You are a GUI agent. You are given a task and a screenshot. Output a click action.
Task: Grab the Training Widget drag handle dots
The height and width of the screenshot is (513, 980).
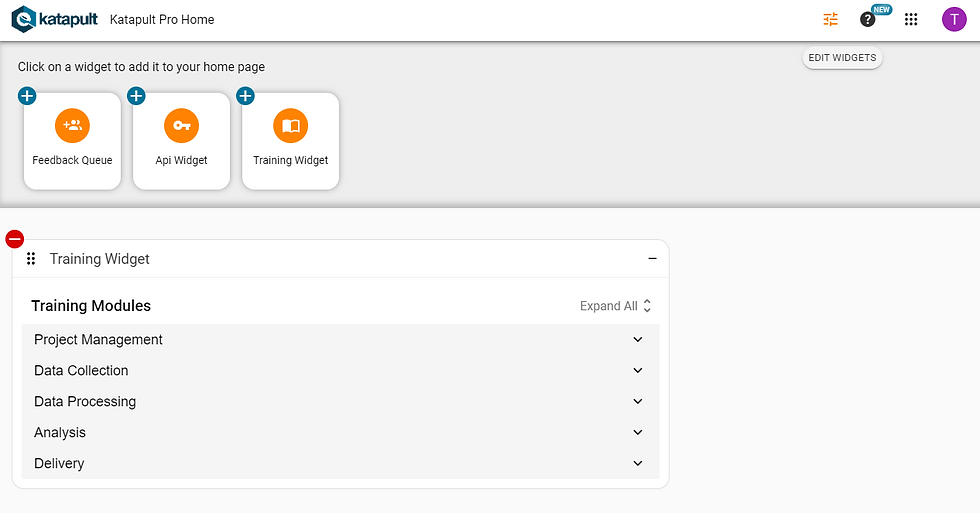click(31, 259)
